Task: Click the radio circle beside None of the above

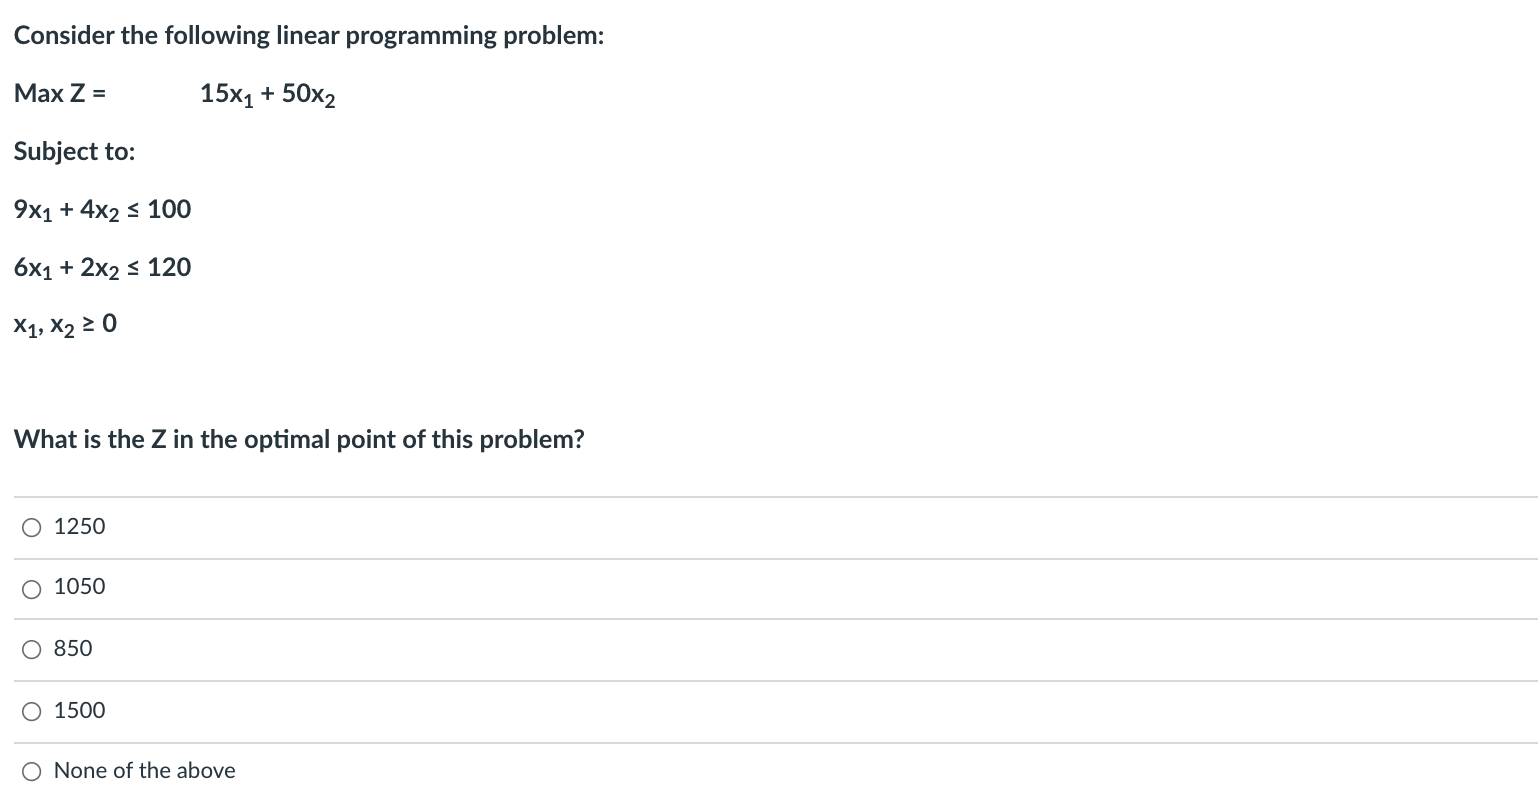Action: click(31, 771)
